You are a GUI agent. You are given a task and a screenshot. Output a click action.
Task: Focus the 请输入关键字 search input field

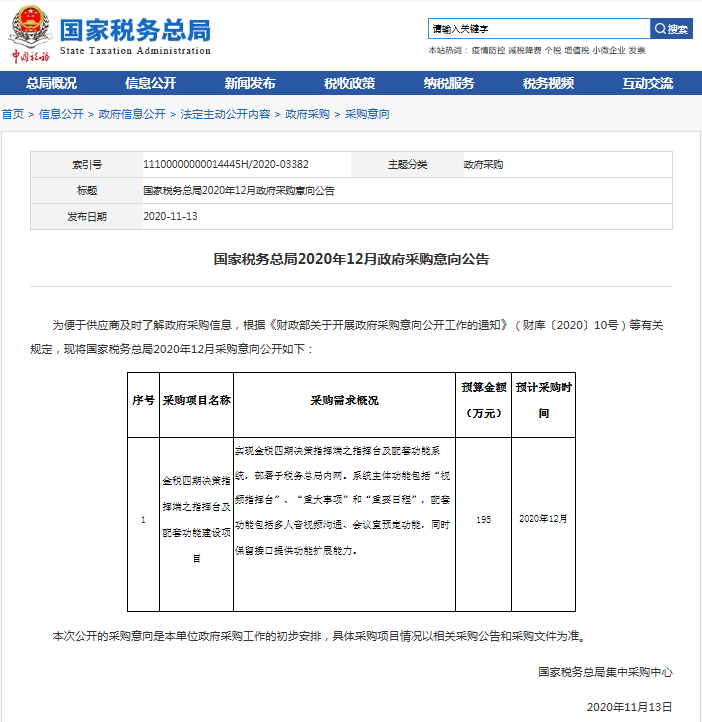[x=539, y=29]
